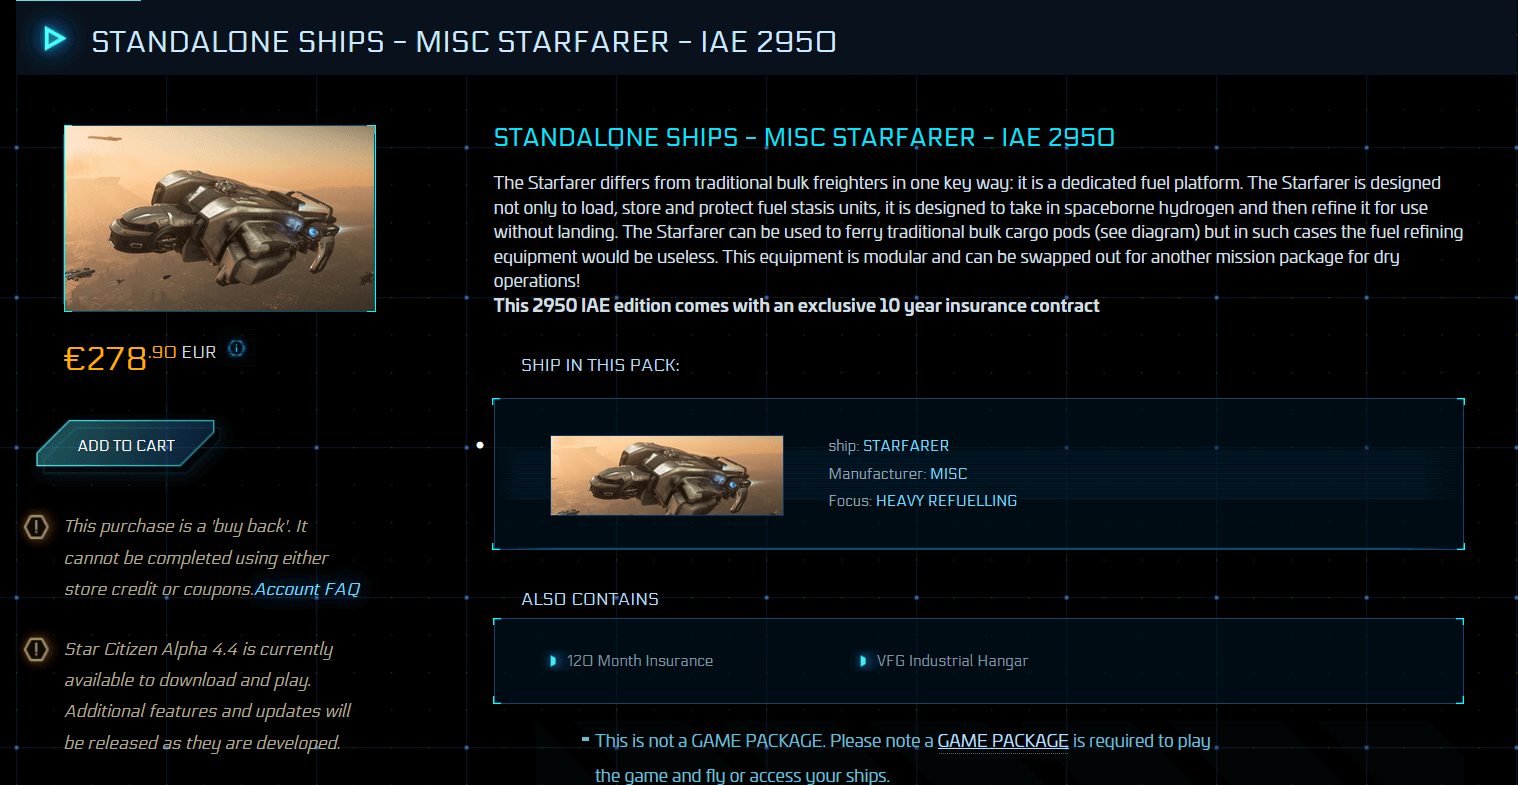The width and height of the screenshot is (1518, 785).
Task: Click the white title in the top header bar
Action: [463, 42]
